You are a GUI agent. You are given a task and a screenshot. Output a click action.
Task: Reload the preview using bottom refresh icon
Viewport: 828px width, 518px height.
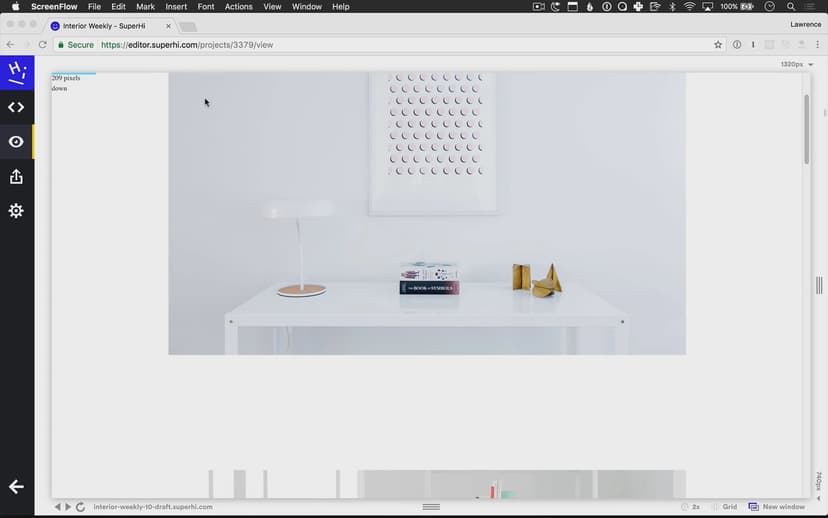(80, 507)
